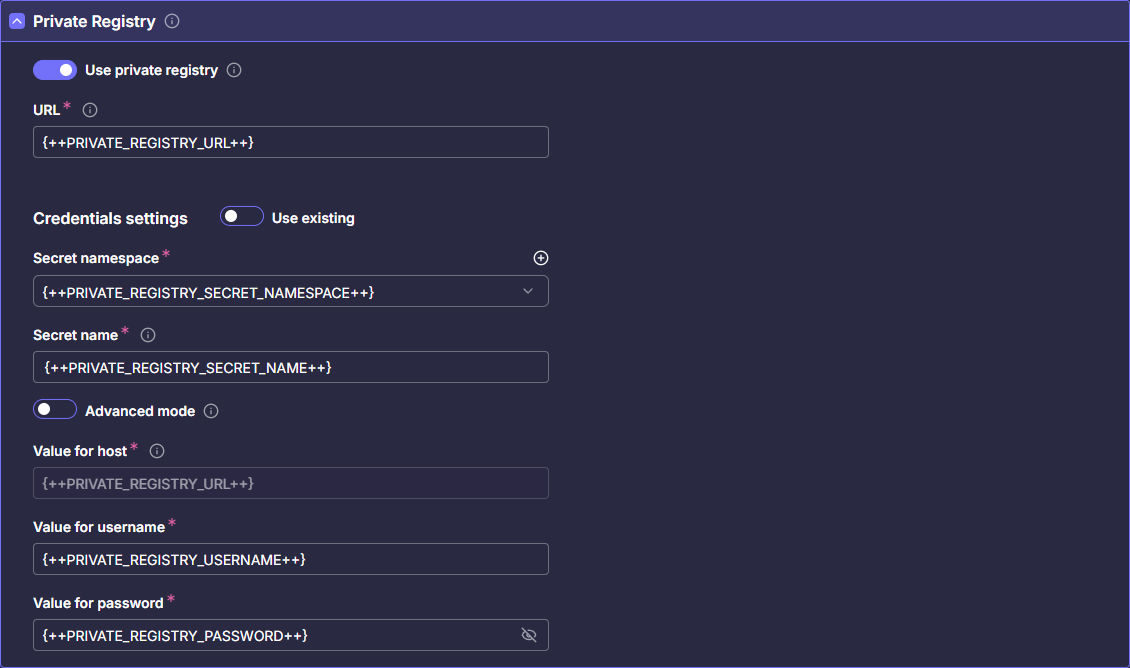Image resolution: width=1130 pixels, height=668 pixels.
Task: Expand the Secret namespace dropdown
Action: [x=528, y=291]
